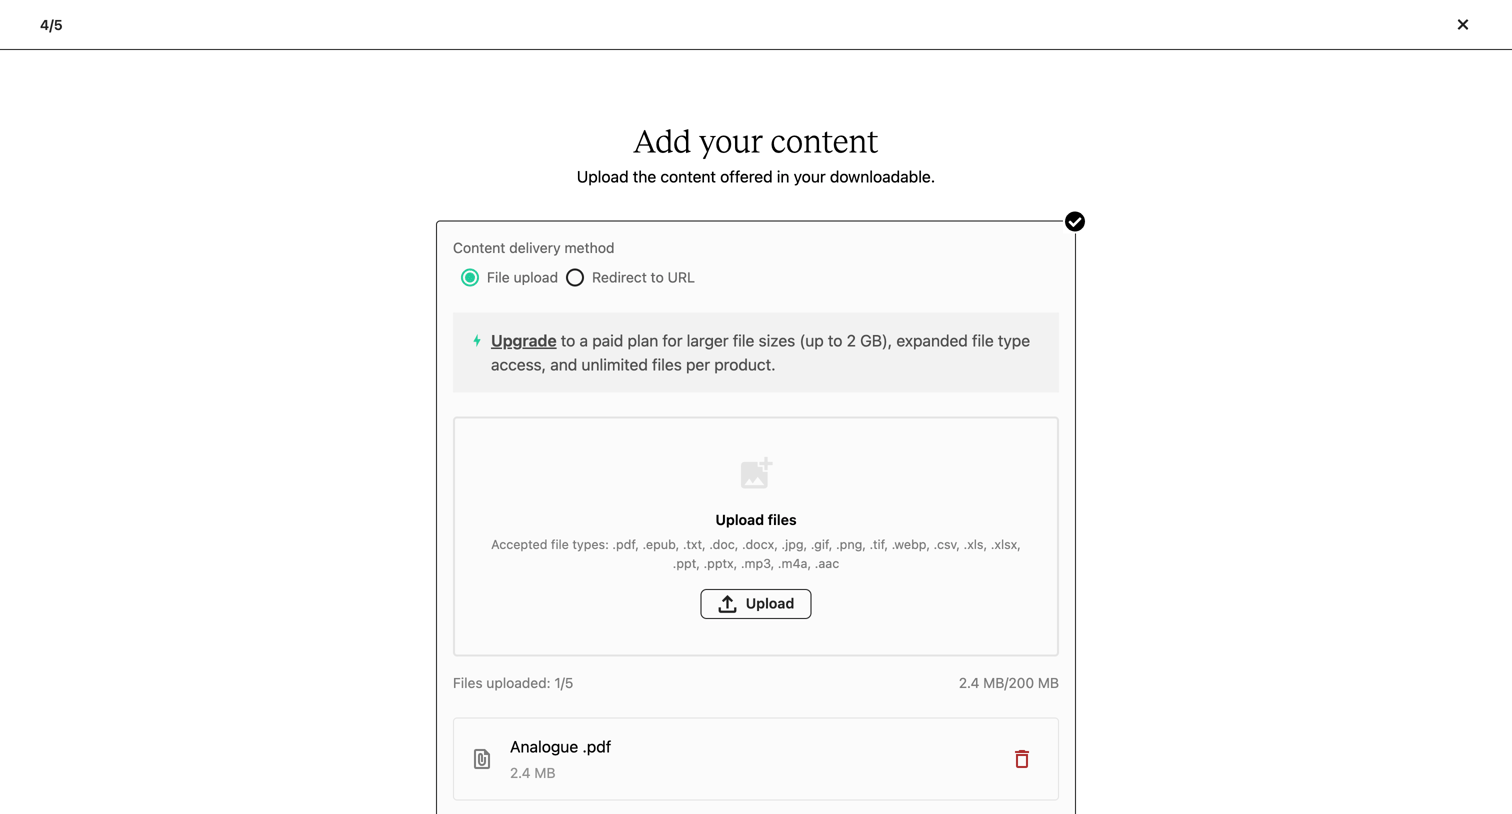Click the Files uploaded: 1/5 counter

pos(513,683)
